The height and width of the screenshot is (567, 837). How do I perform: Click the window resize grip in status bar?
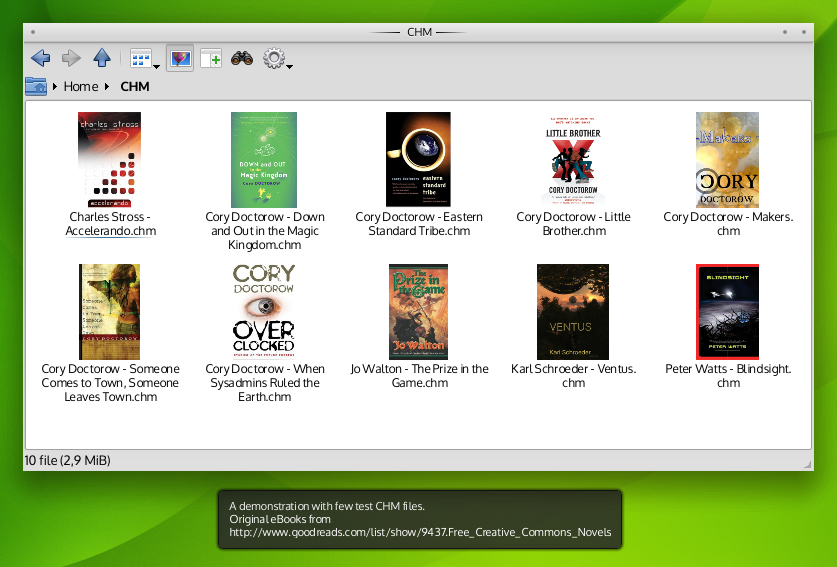coord(808,465)
